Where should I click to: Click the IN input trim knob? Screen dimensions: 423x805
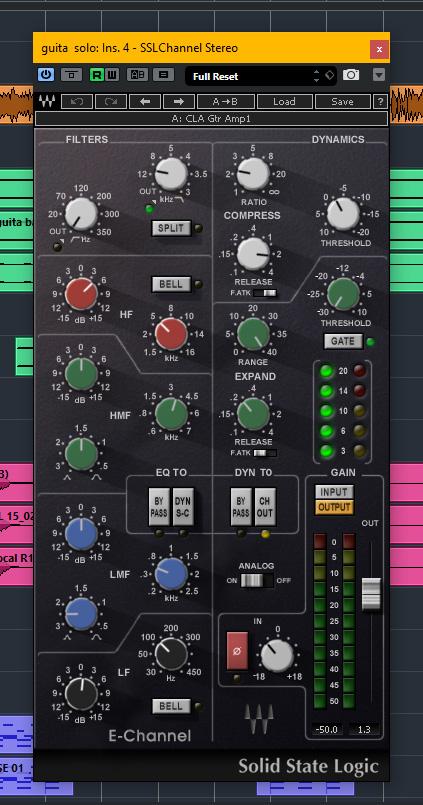pos(277,655)
